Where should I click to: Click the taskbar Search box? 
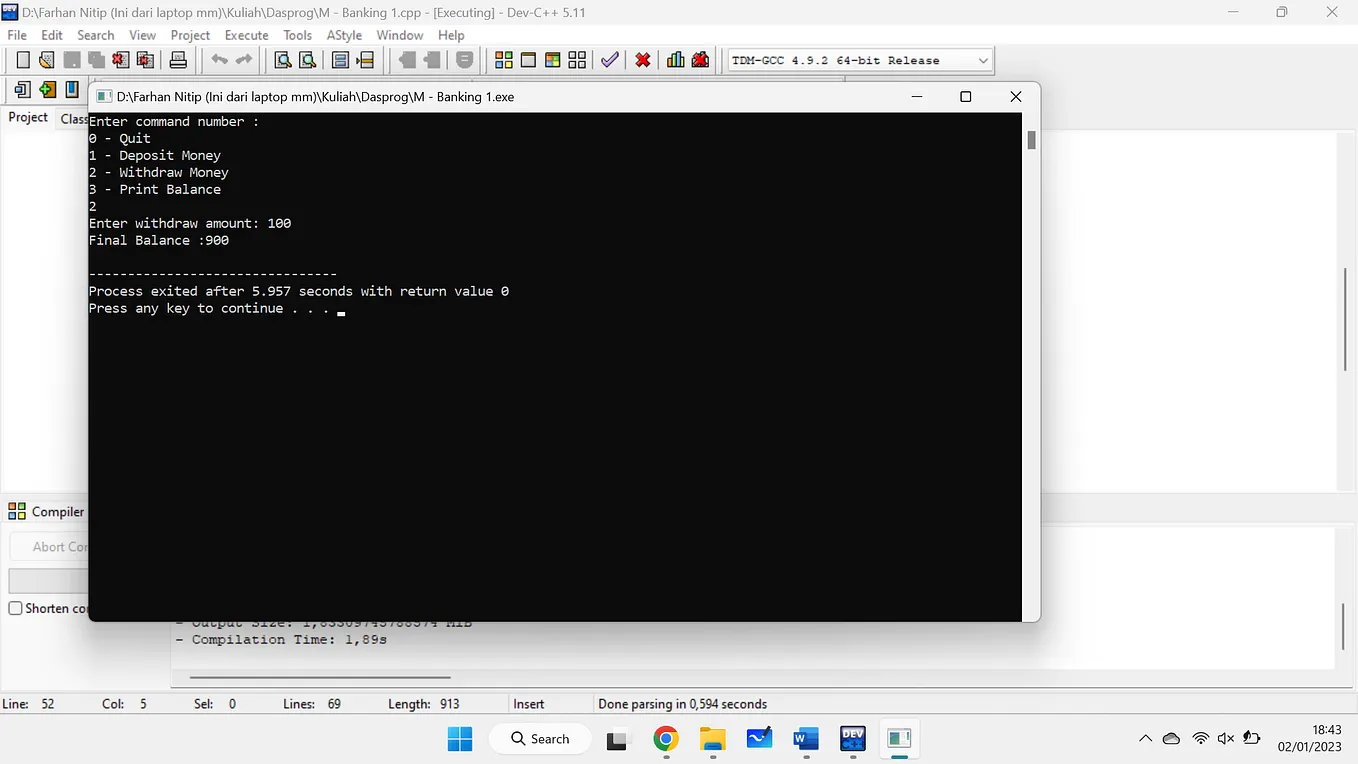(x=541, y=739)
